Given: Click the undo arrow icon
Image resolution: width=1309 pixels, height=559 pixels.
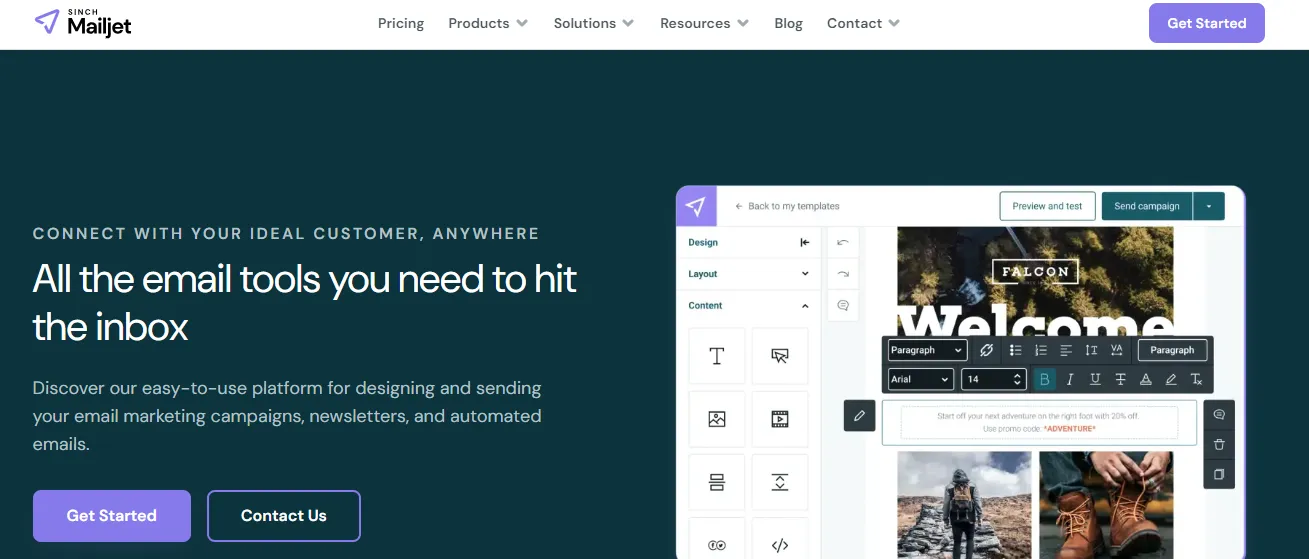Looking at the screenshot, I should [x=843, y=242].
